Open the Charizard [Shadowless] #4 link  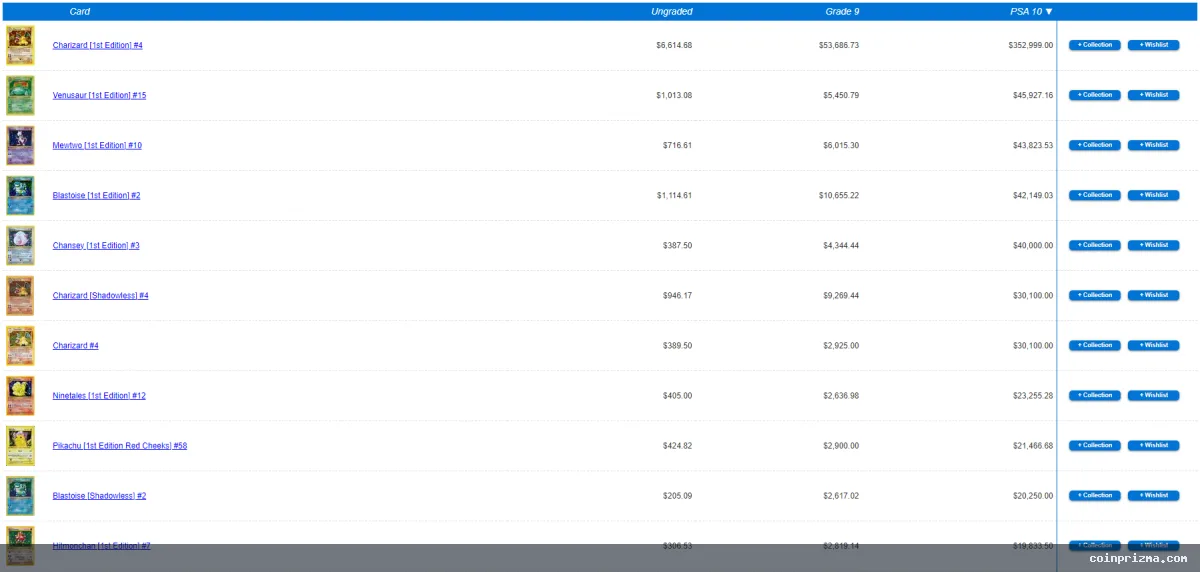[100, 296]
